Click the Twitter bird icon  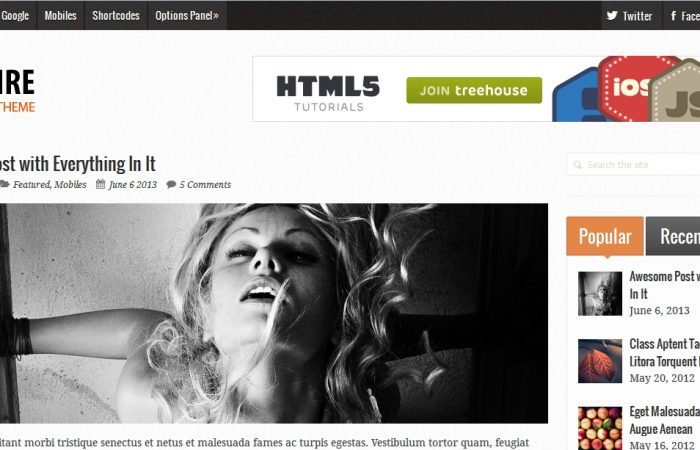point(612,16)
